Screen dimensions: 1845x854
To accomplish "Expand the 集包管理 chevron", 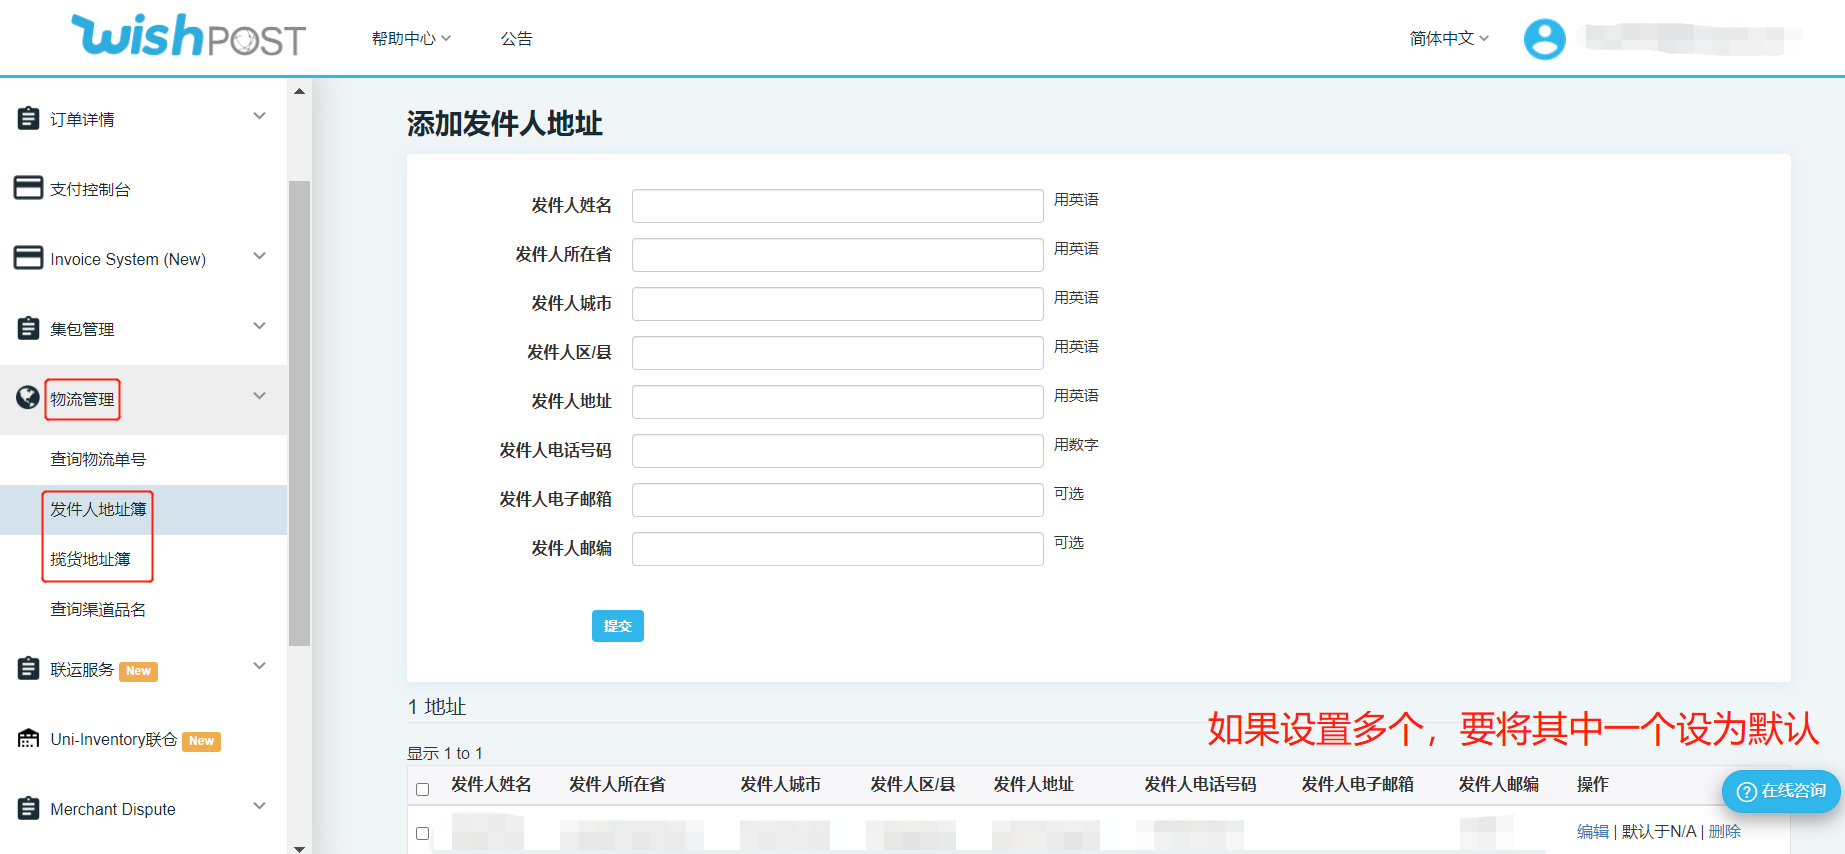I will coord(259,326).
